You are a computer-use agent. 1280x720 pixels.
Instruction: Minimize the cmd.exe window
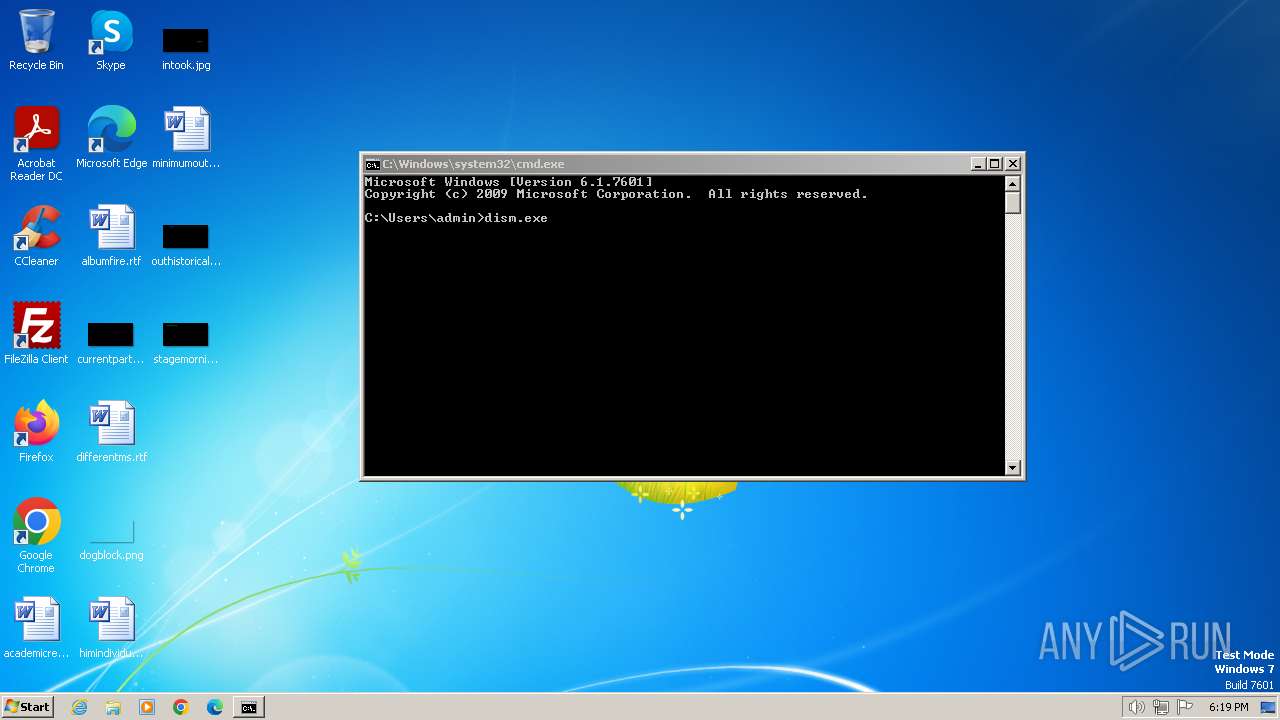978,164
